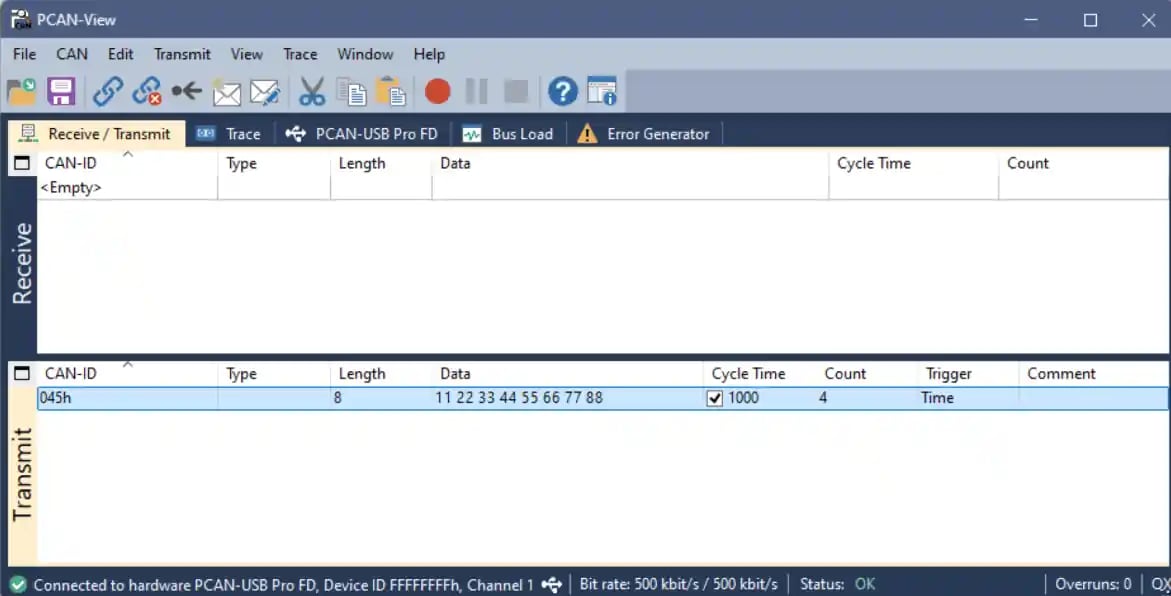This screenshot has width=1171, height=596.
Task: Click the Transmit Trigger column header
Action: click(968, 373)
